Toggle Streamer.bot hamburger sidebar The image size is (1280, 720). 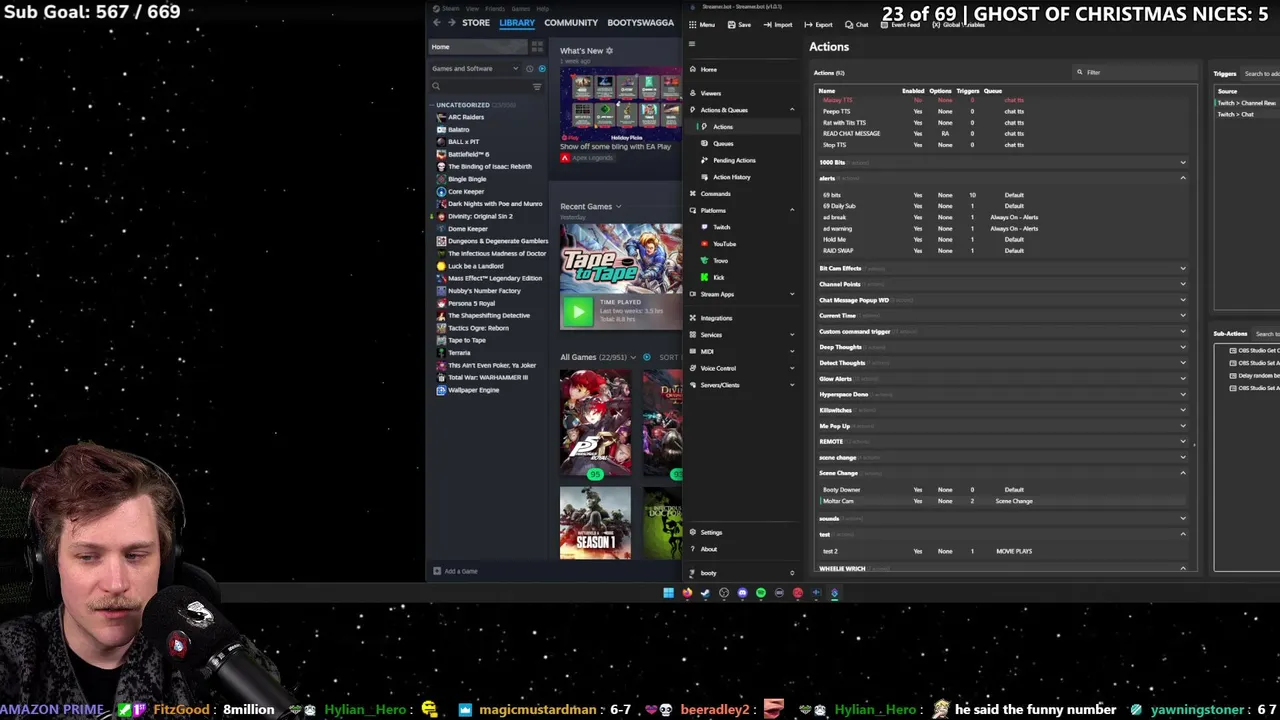click(x=692, y=44)
